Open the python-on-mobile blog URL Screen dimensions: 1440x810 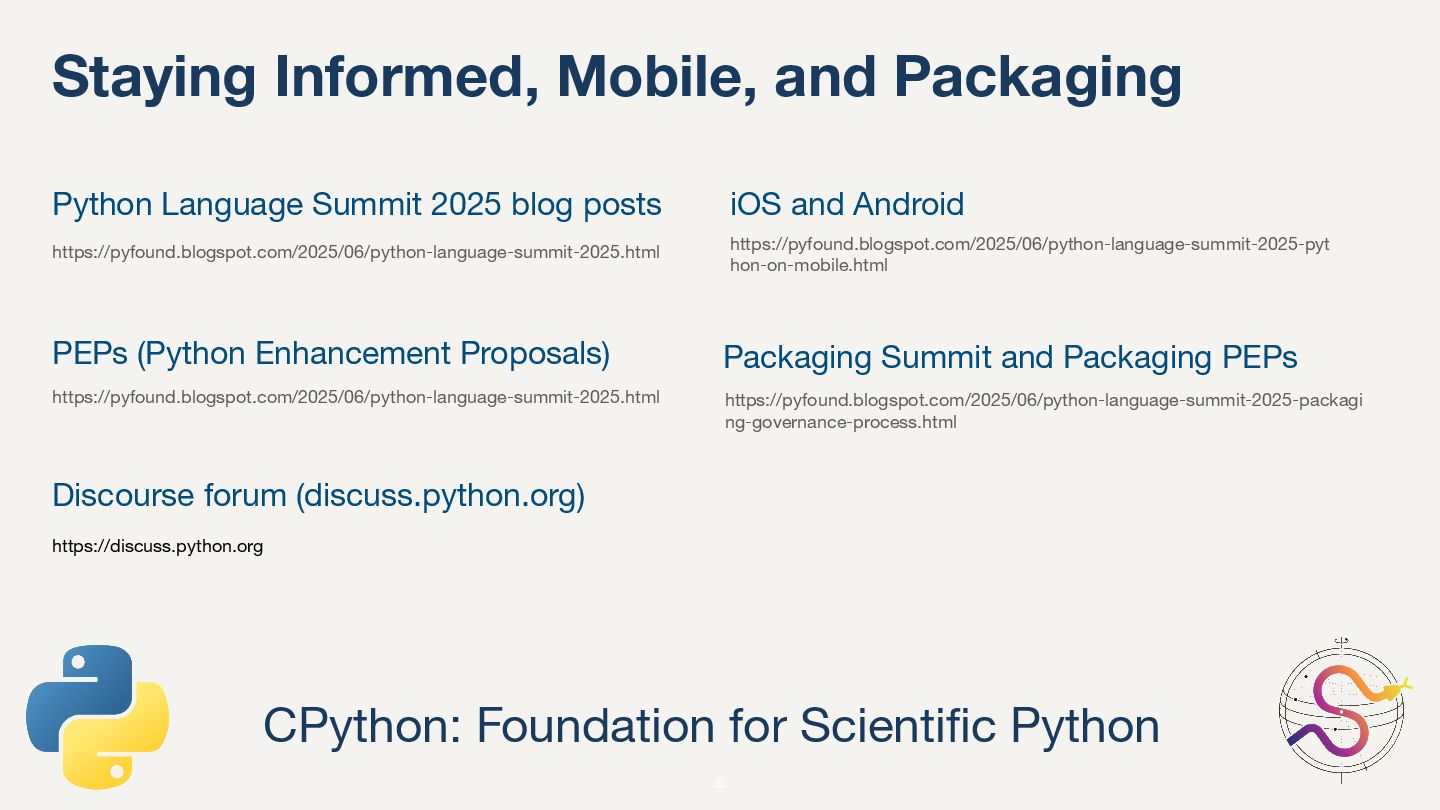click(x=1030, y=255)
